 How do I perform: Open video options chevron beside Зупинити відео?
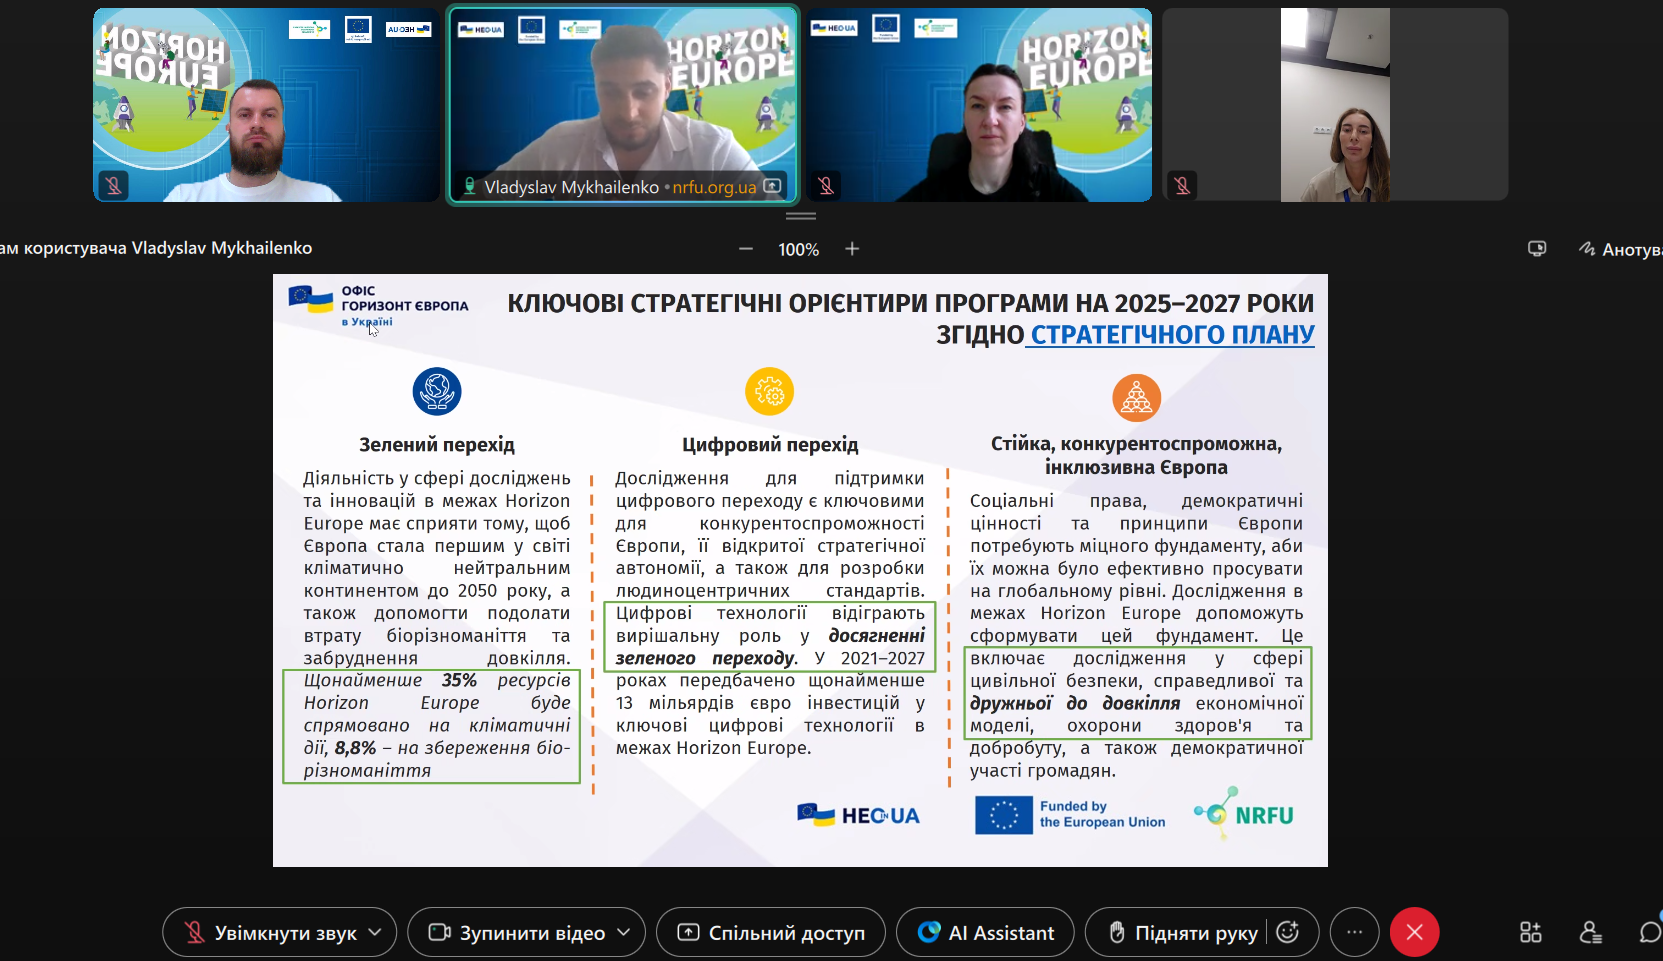click(624, 932)
